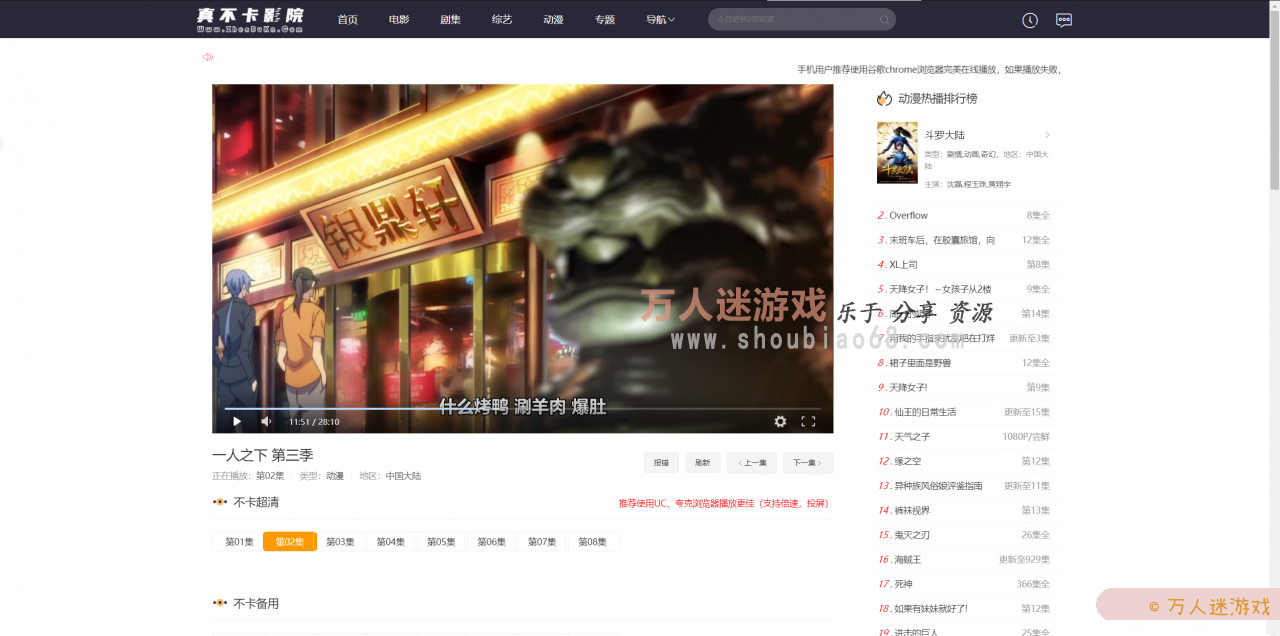Viewport: 1280px width, 636px height.
Task: Open ranking item 9, 天降女子!
Action: pos(908,387)
